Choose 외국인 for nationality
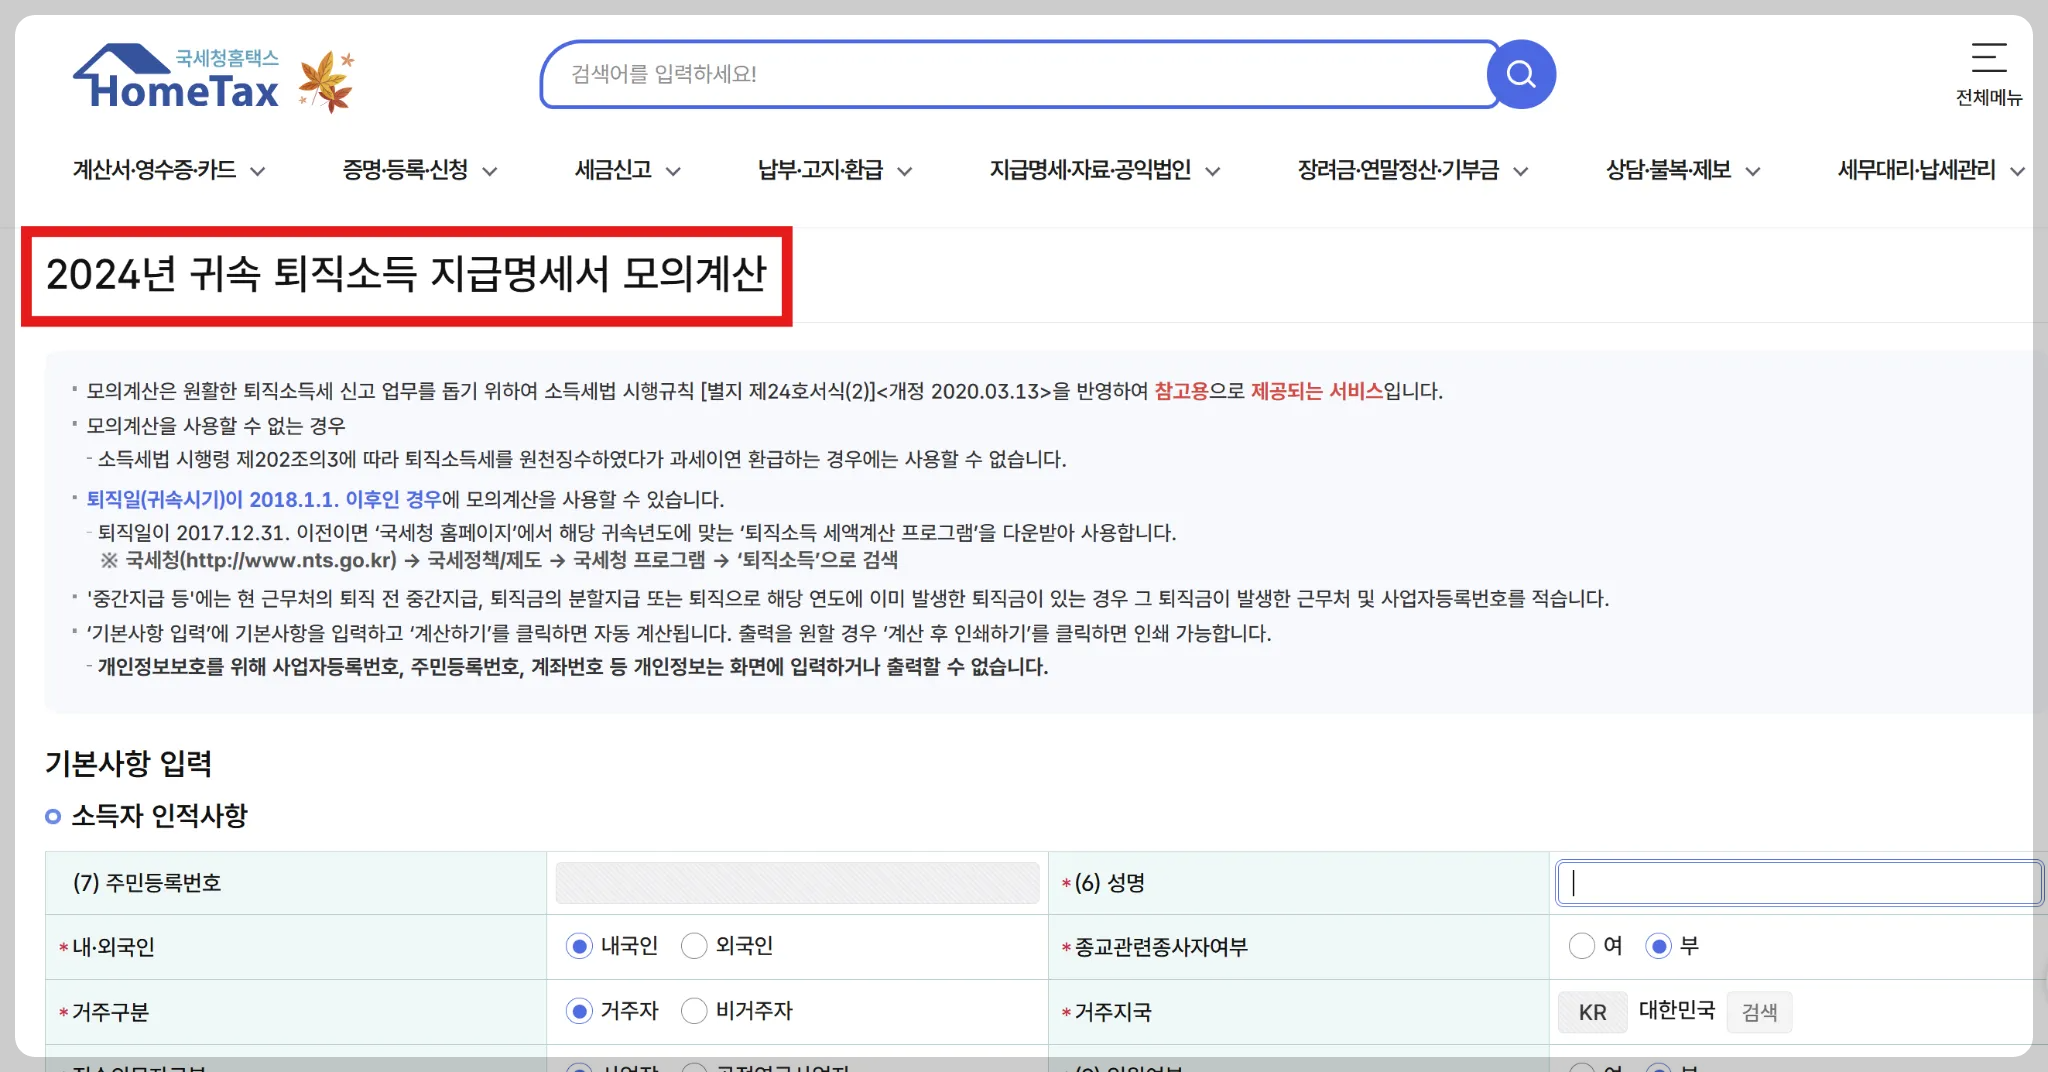 [x=695, y=946]
